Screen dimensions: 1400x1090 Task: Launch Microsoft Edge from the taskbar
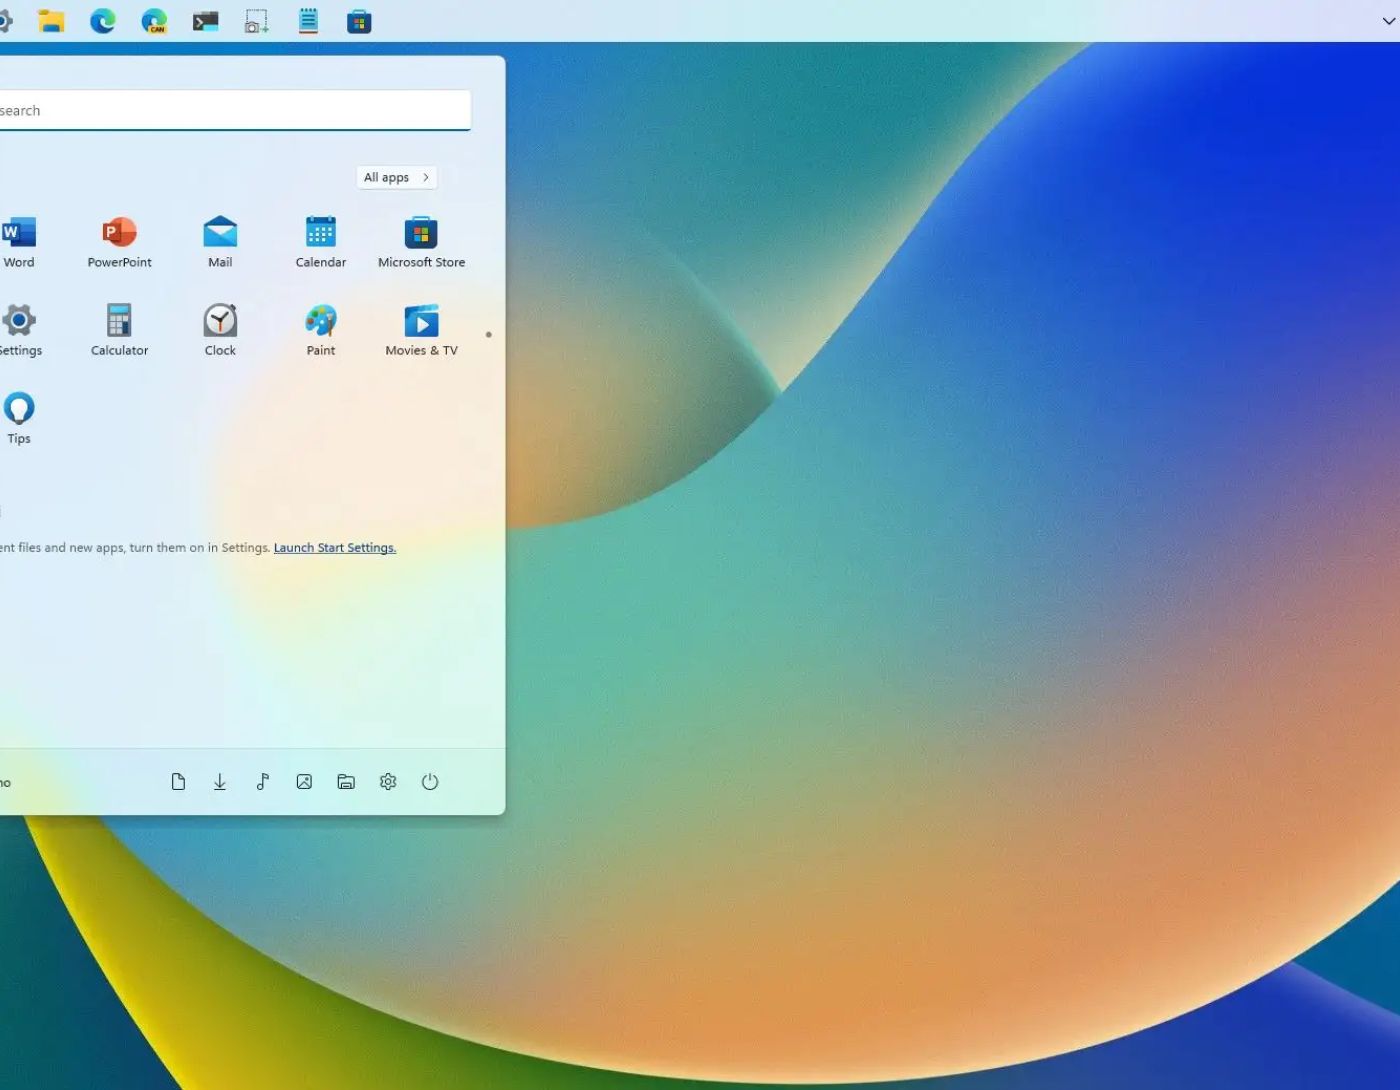pos(103,21)
